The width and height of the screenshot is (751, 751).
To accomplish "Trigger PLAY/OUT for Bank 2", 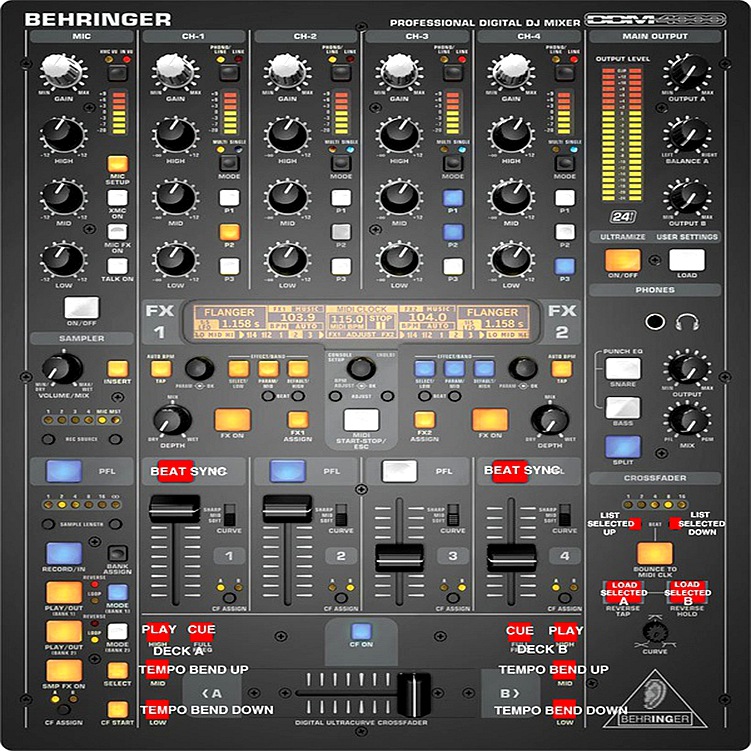I will coord(64,632).
